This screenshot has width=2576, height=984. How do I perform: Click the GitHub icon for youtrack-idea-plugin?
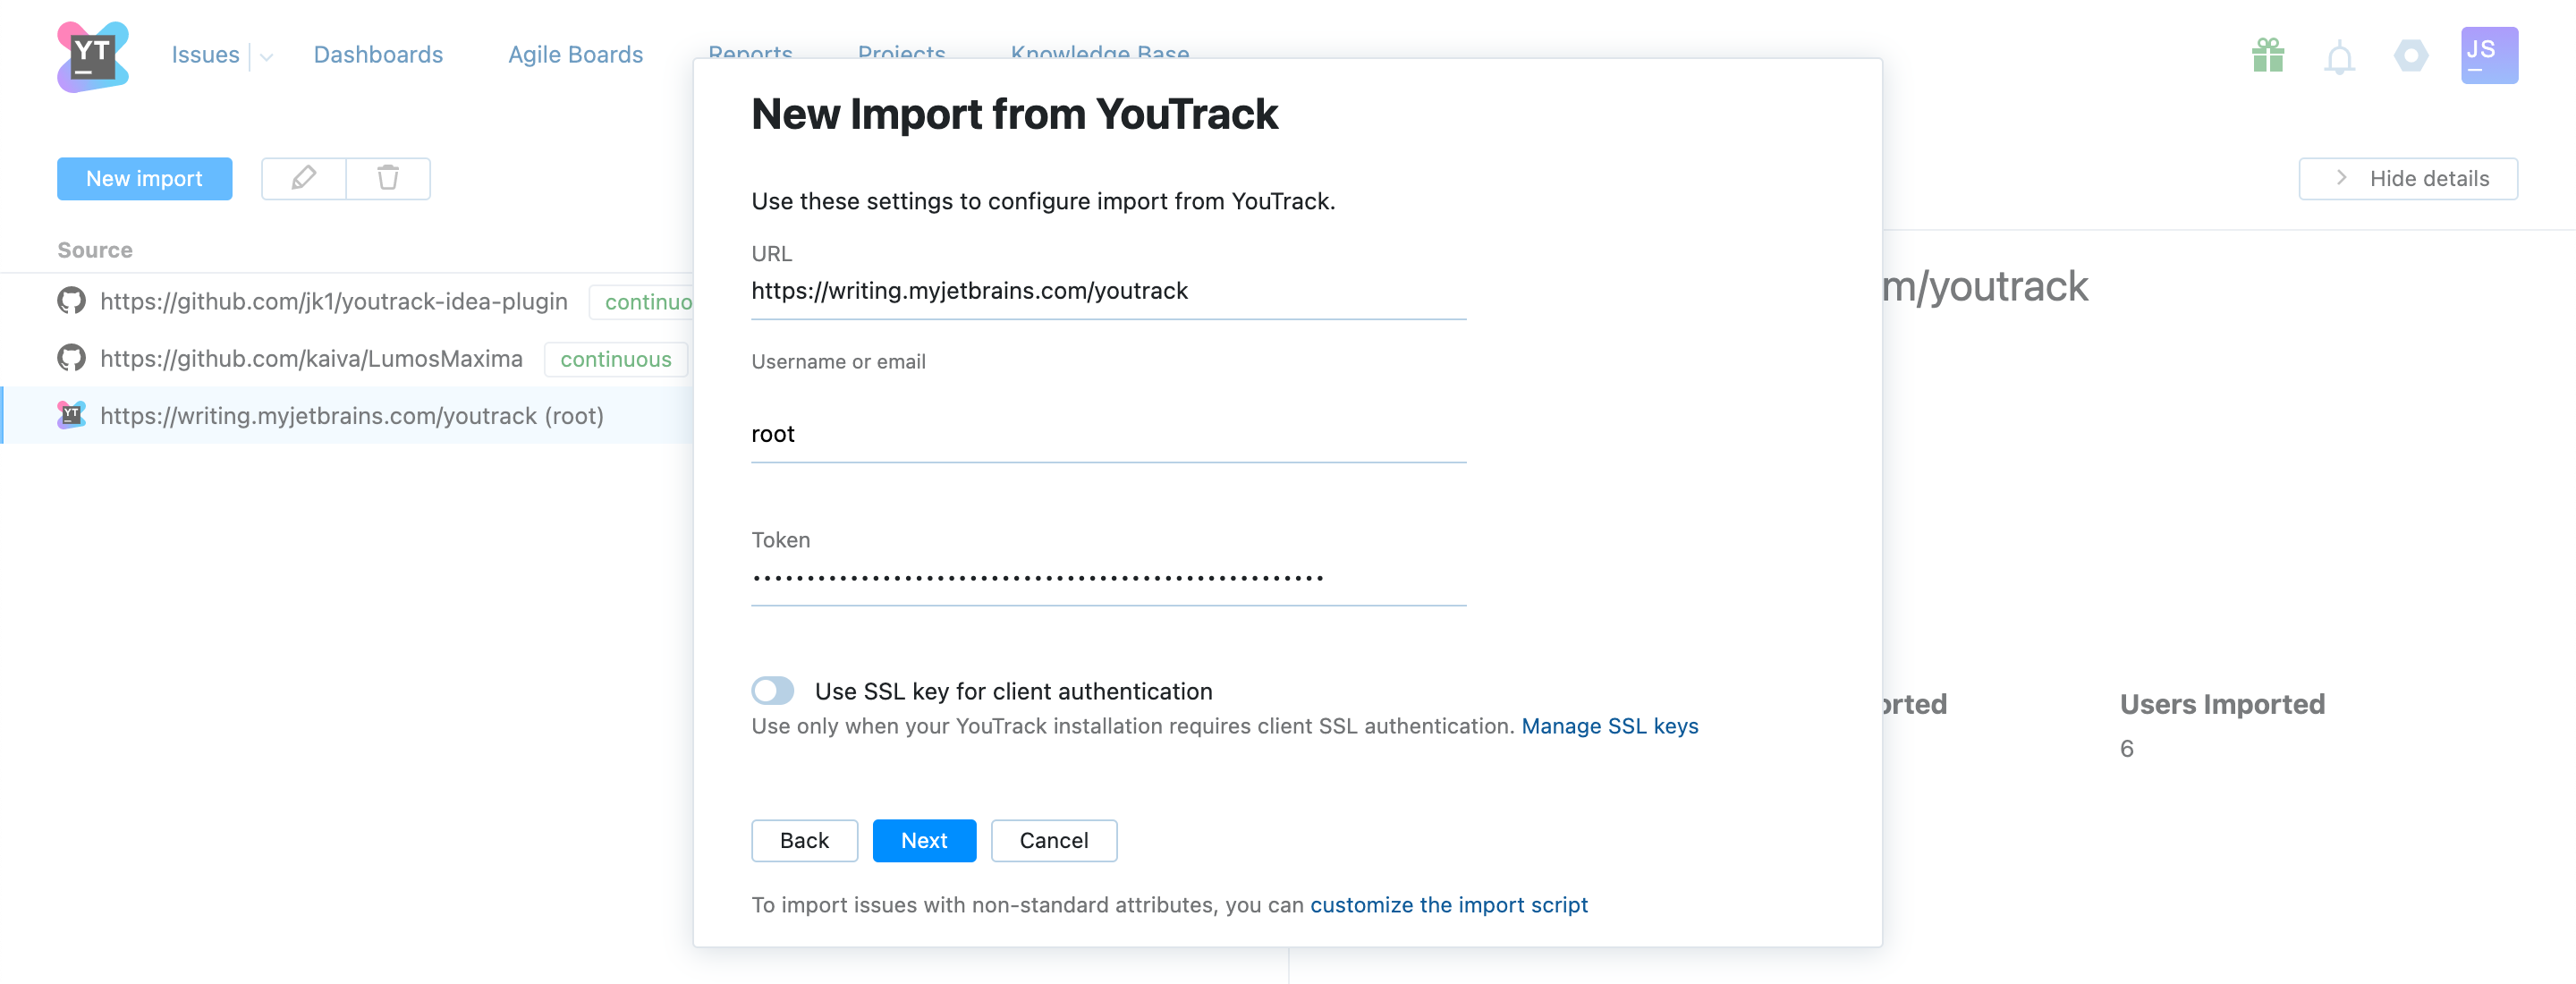tap(71, 301)
